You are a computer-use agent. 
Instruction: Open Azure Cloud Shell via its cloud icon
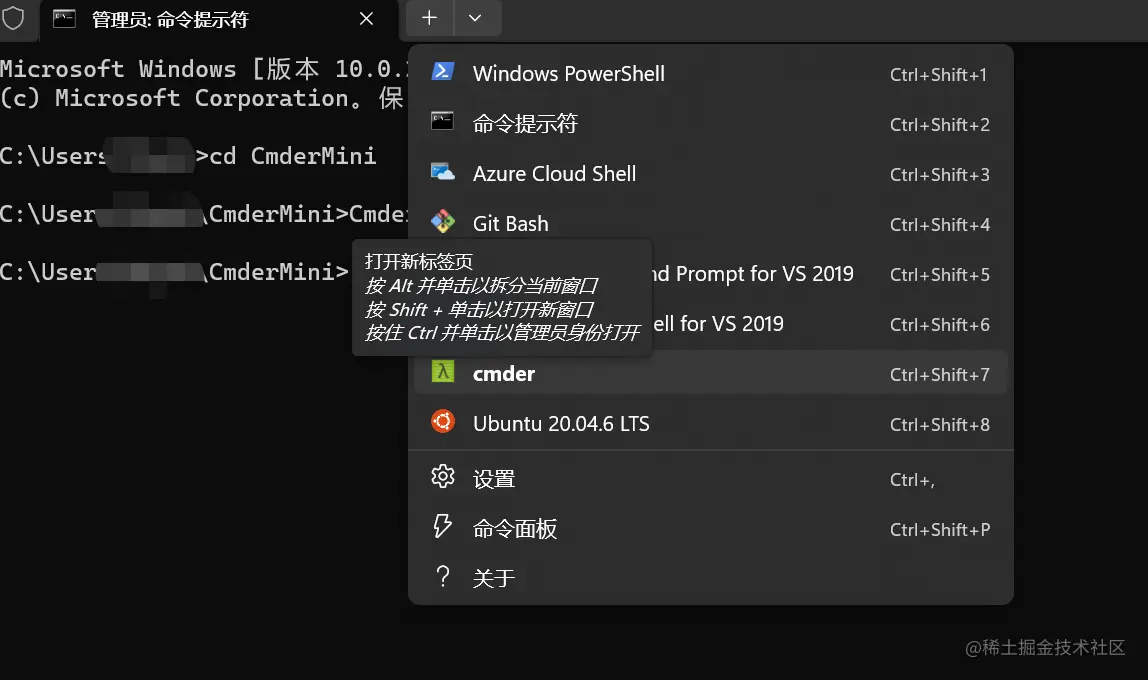pos(443,173)
